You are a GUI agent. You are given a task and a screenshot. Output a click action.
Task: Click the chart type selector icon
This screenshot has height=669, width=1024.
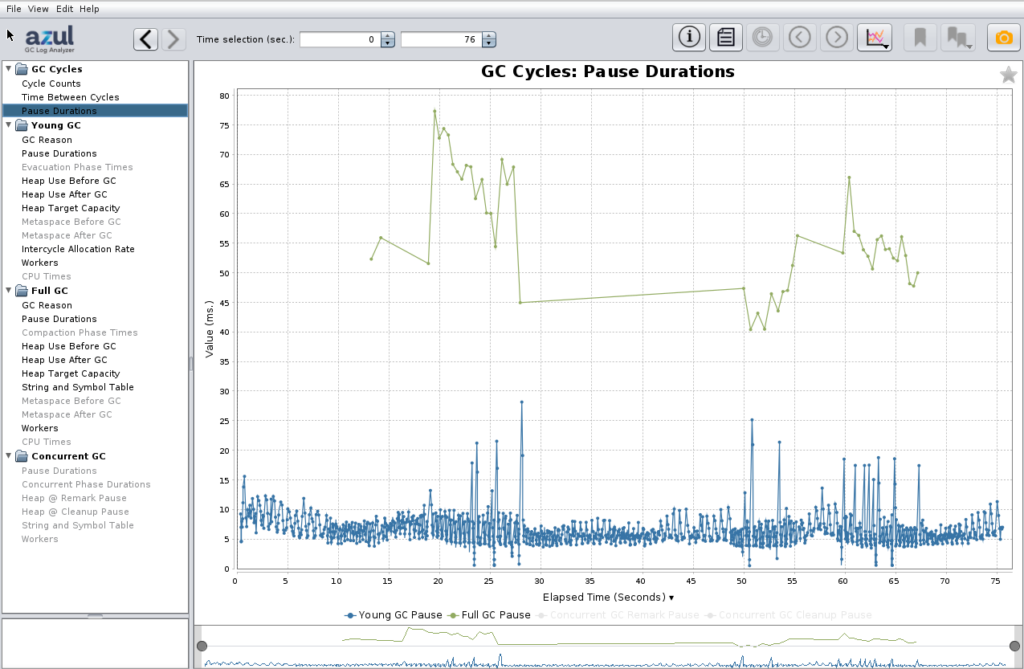click(874, 37)
